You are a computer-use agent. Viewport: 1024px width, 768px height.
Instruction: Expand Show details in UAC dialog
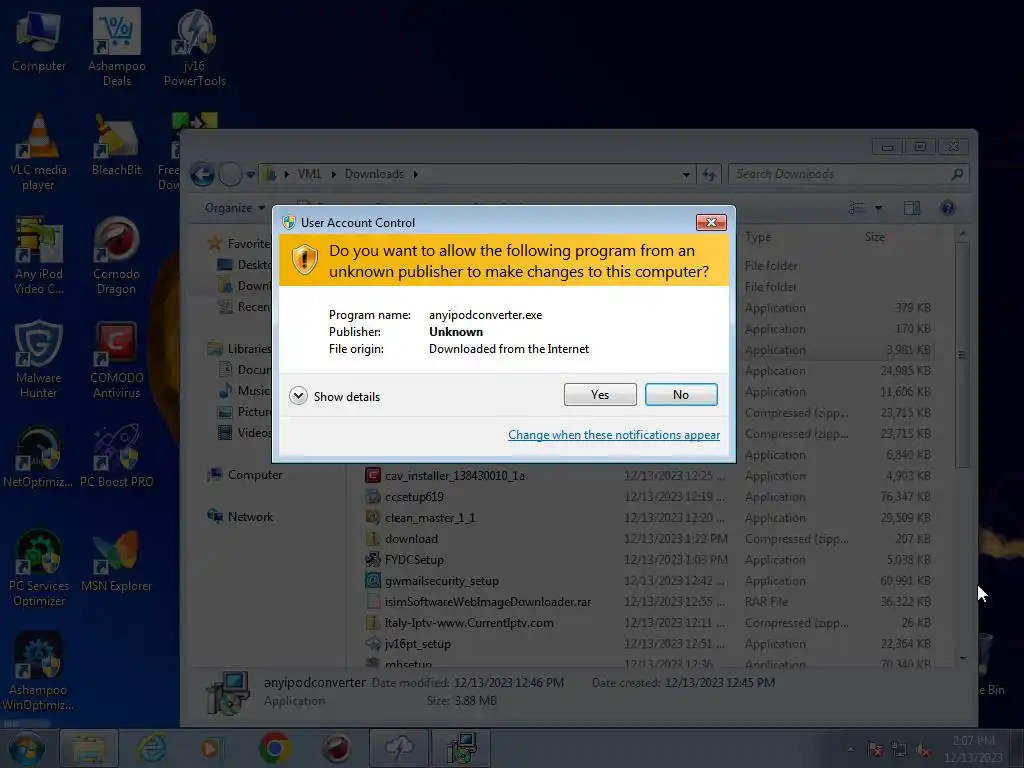(x=334, y=396)
